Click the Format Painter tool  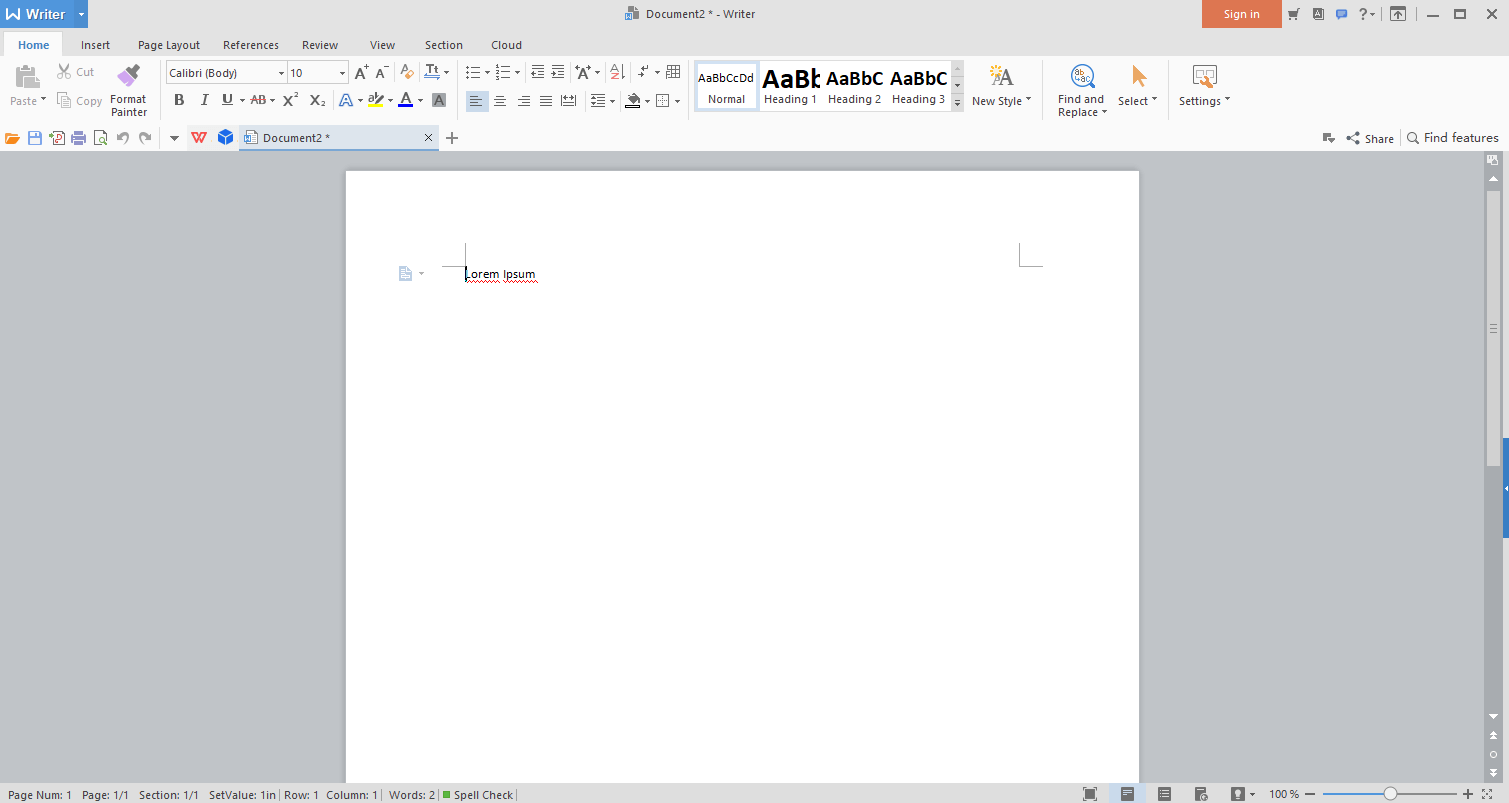[x=128, y=89]
